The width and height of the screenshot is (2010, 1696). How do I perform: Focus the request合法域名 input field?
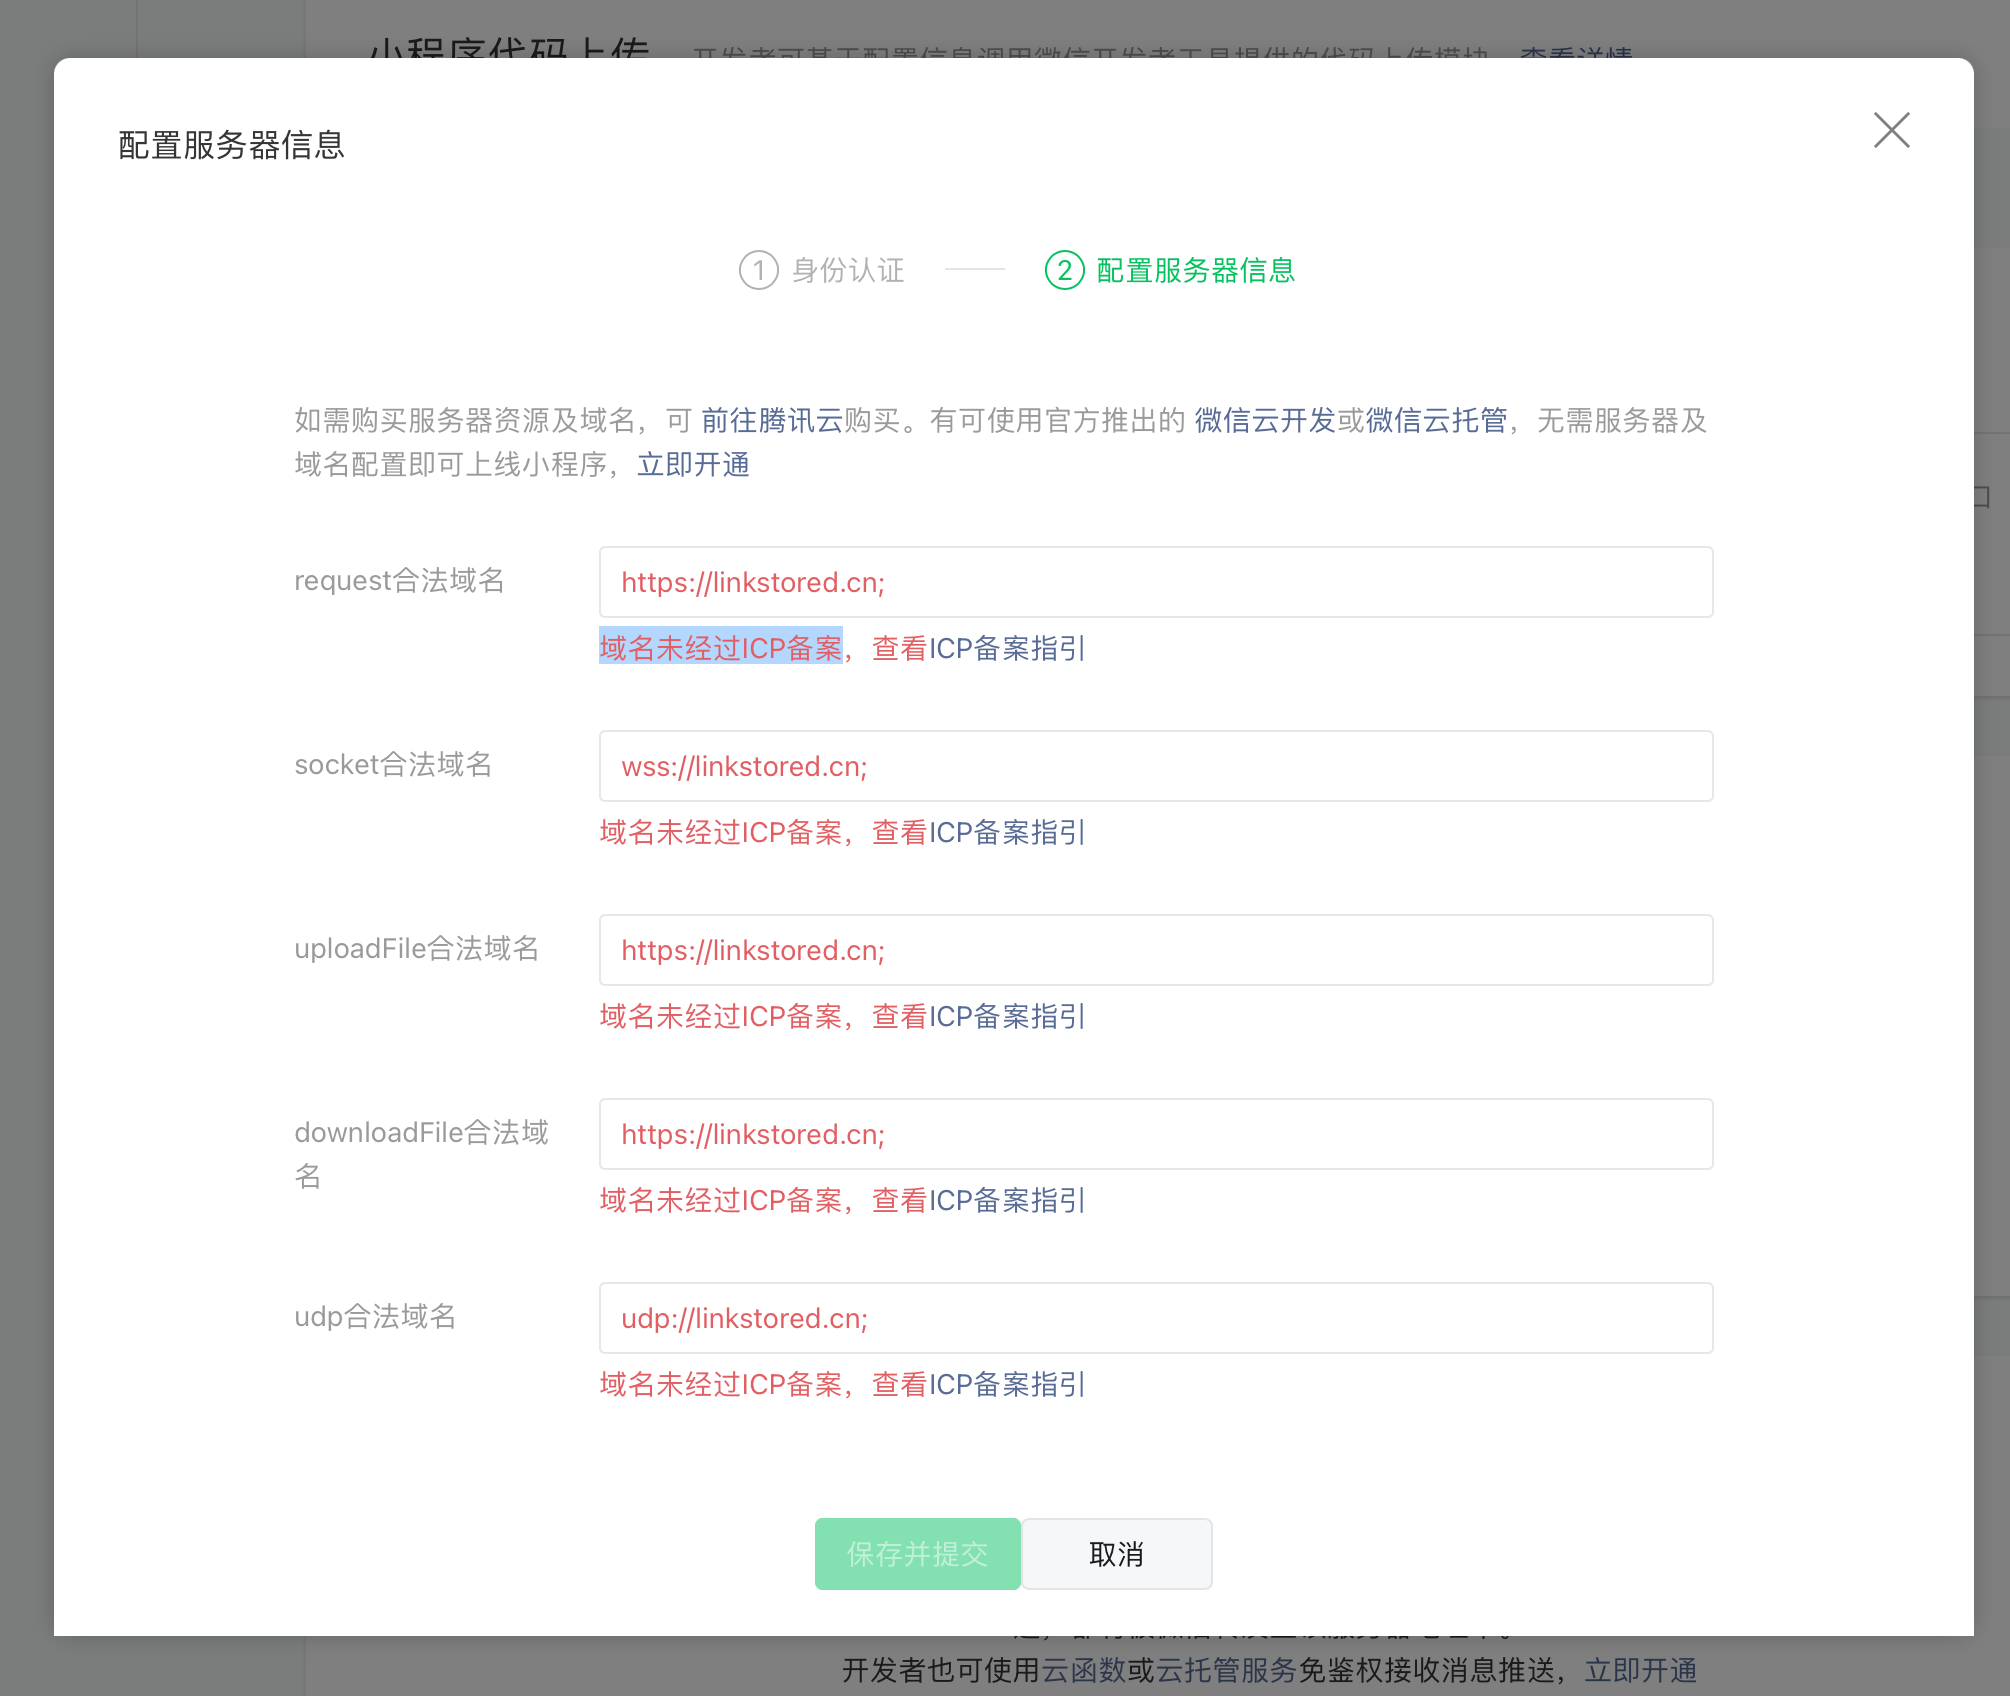(1155, 582)
